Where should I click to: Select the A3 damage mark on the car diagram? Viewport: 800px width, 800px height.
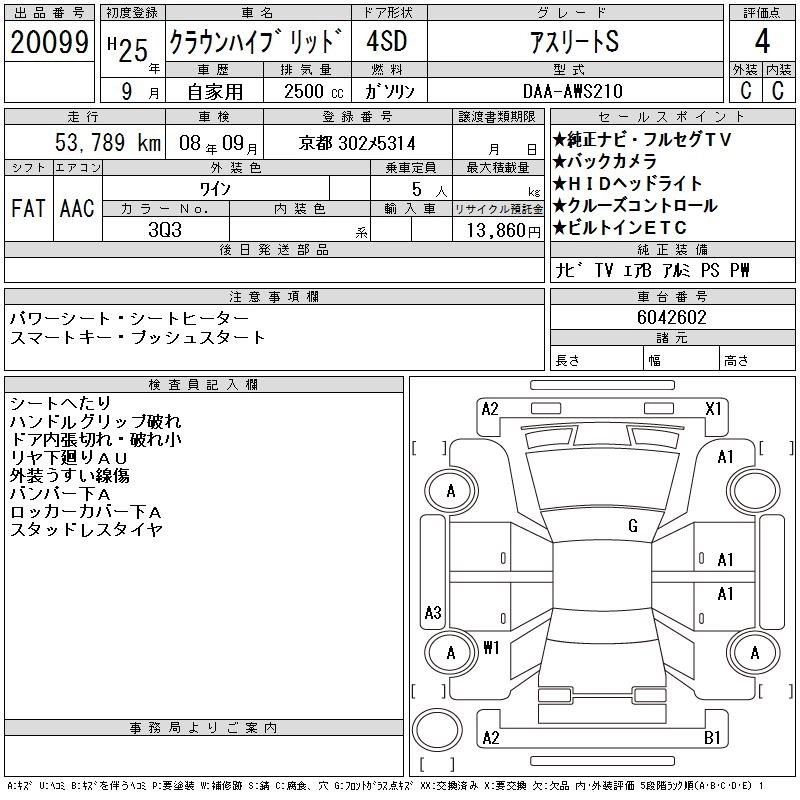pos(433,612)
